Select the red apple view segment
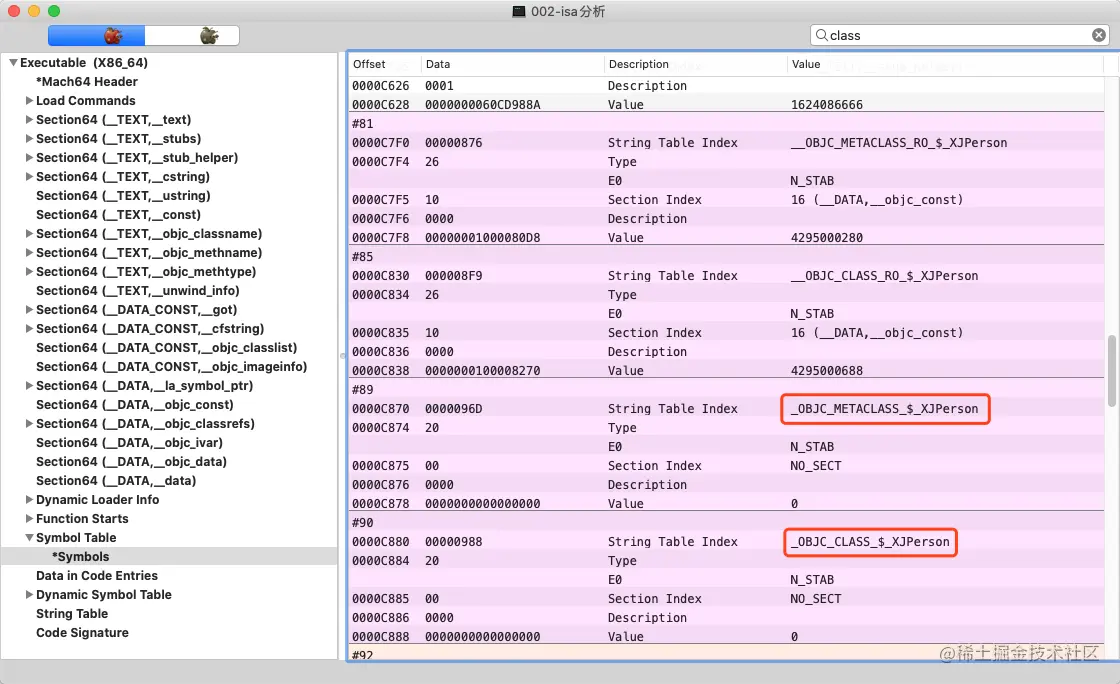This screenshot has height=684, width=1120. click(96, 36)
